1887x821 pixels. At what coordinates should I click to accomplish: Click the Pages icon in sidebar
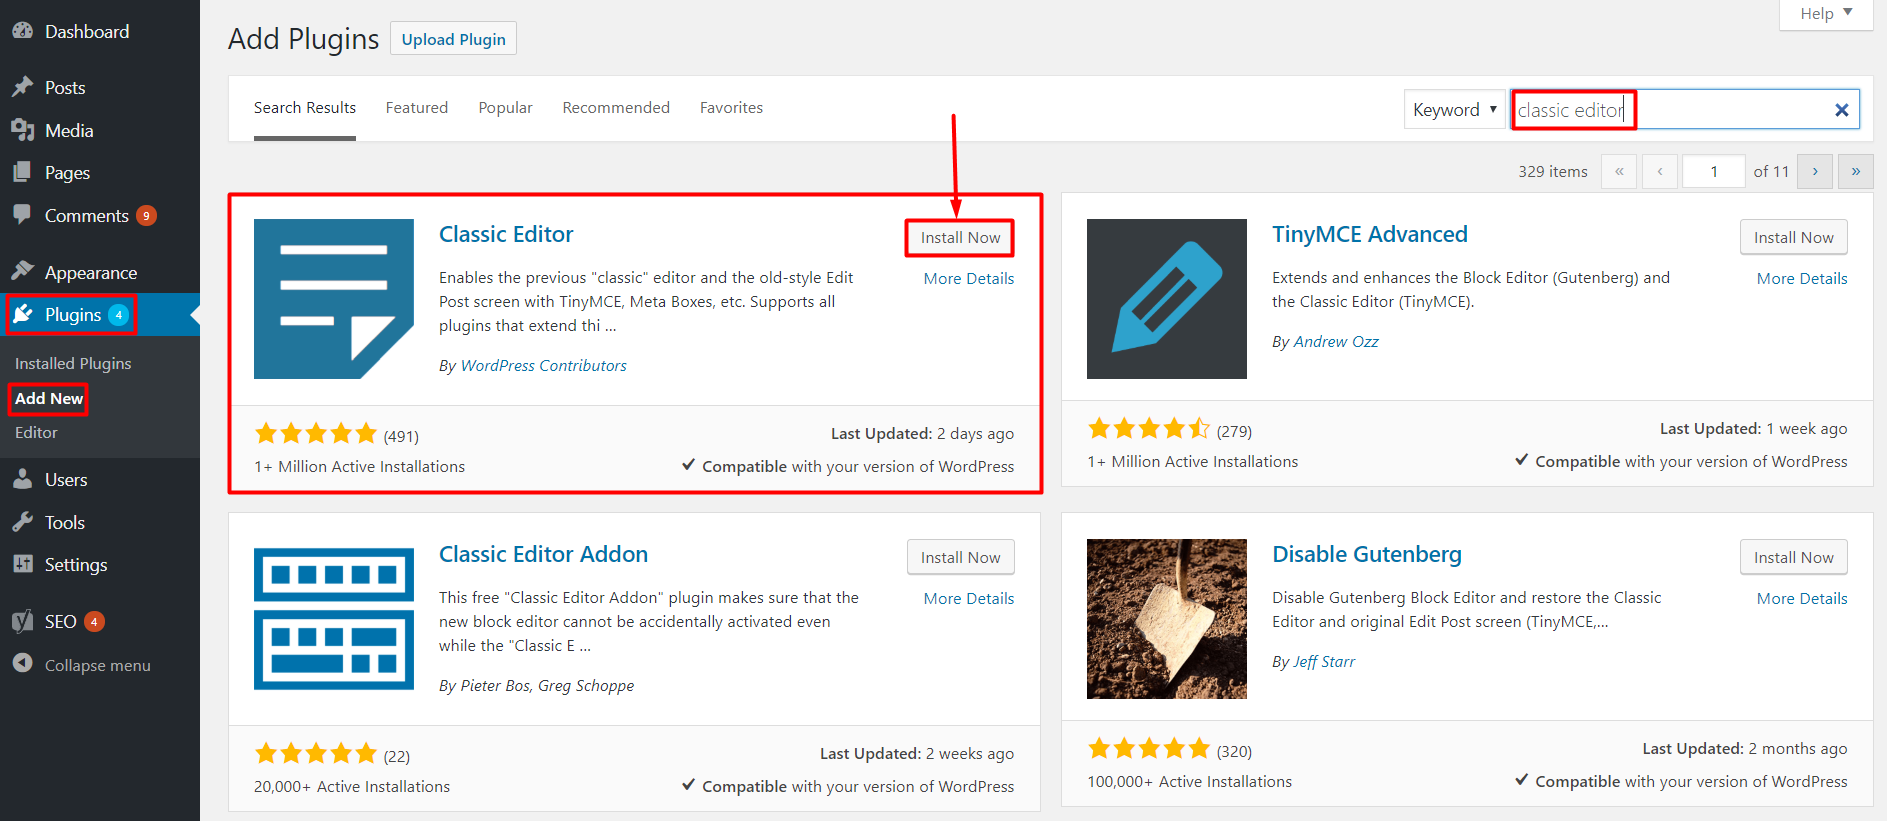point(22,172)
